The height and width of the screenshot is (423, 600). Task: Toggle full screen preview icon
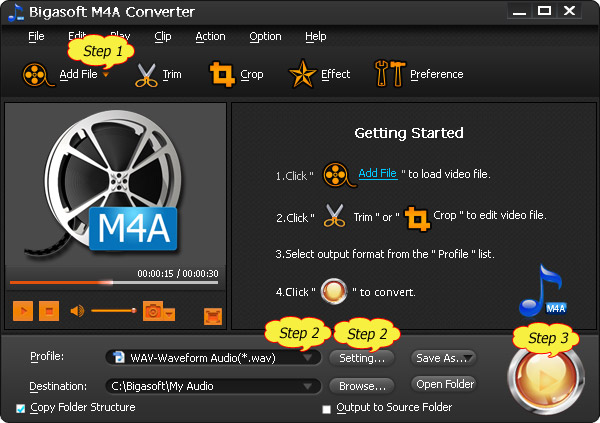[213, 316]
